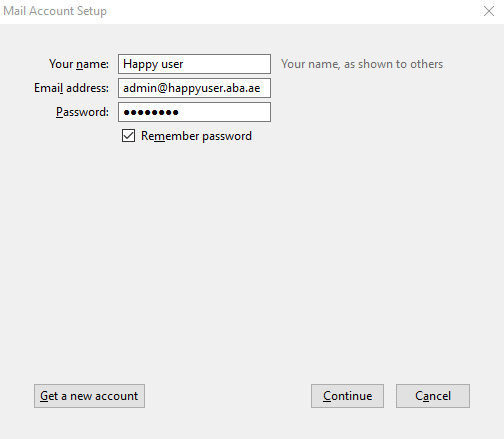Click the 'Email address:' field label

pos(71,88)
